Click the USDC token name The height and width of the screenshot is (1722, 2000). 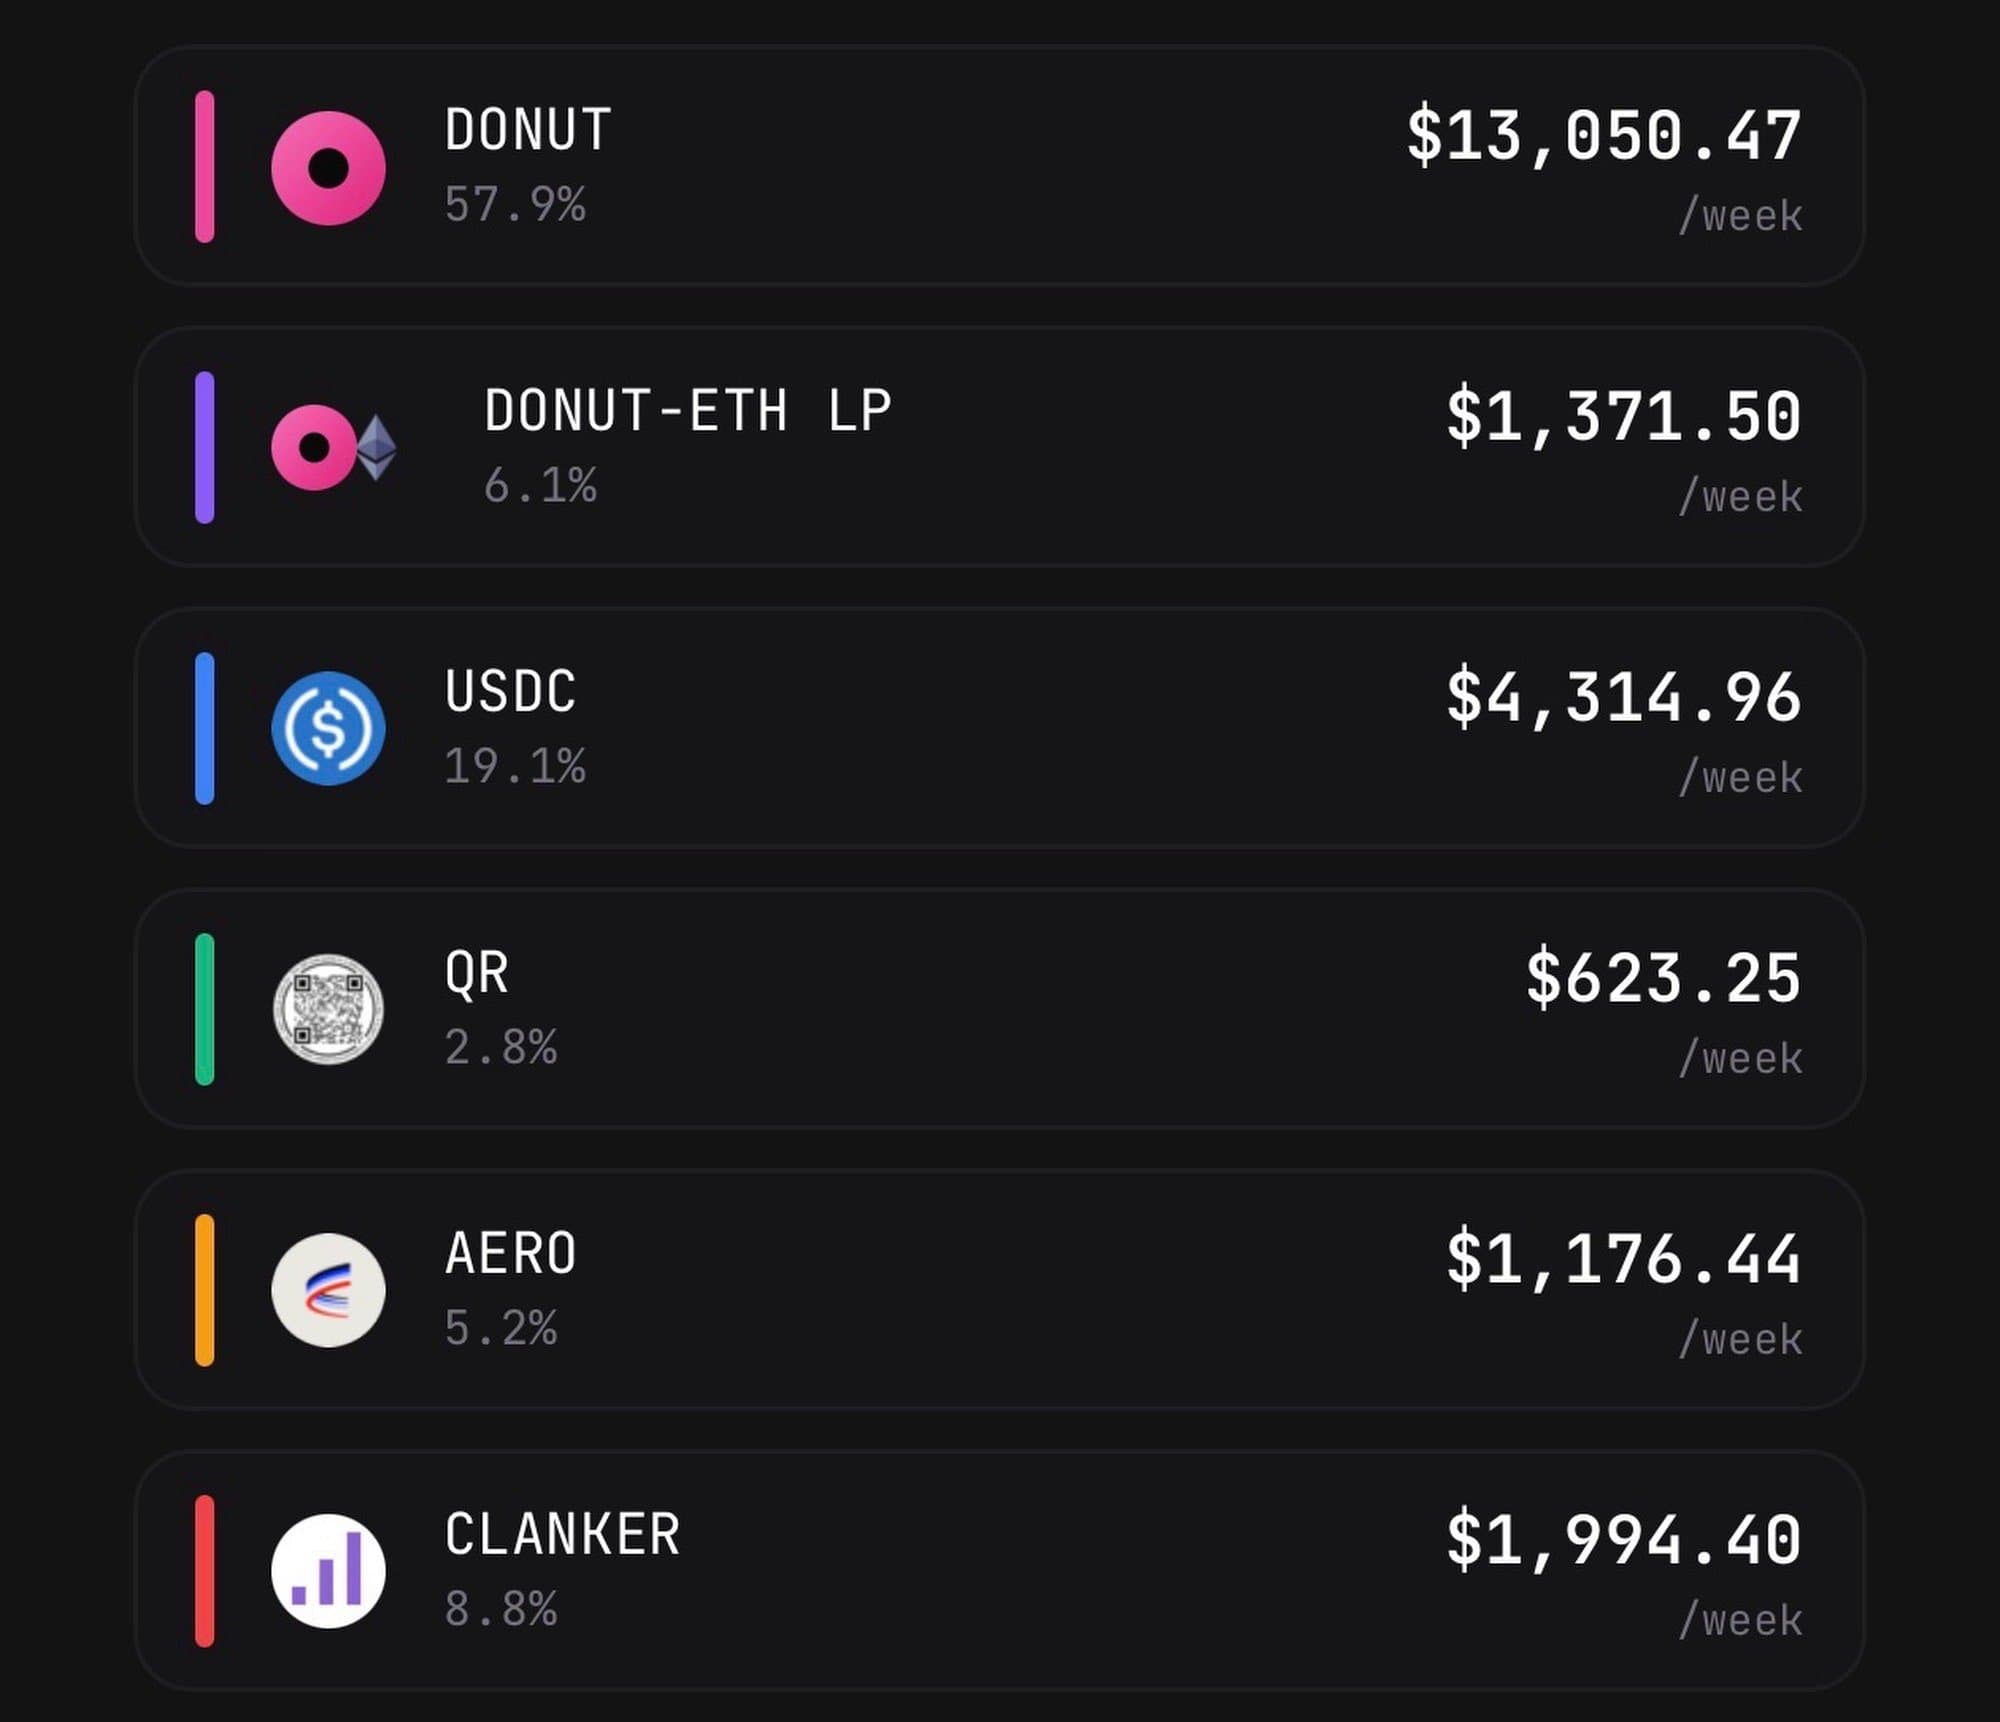510,692
